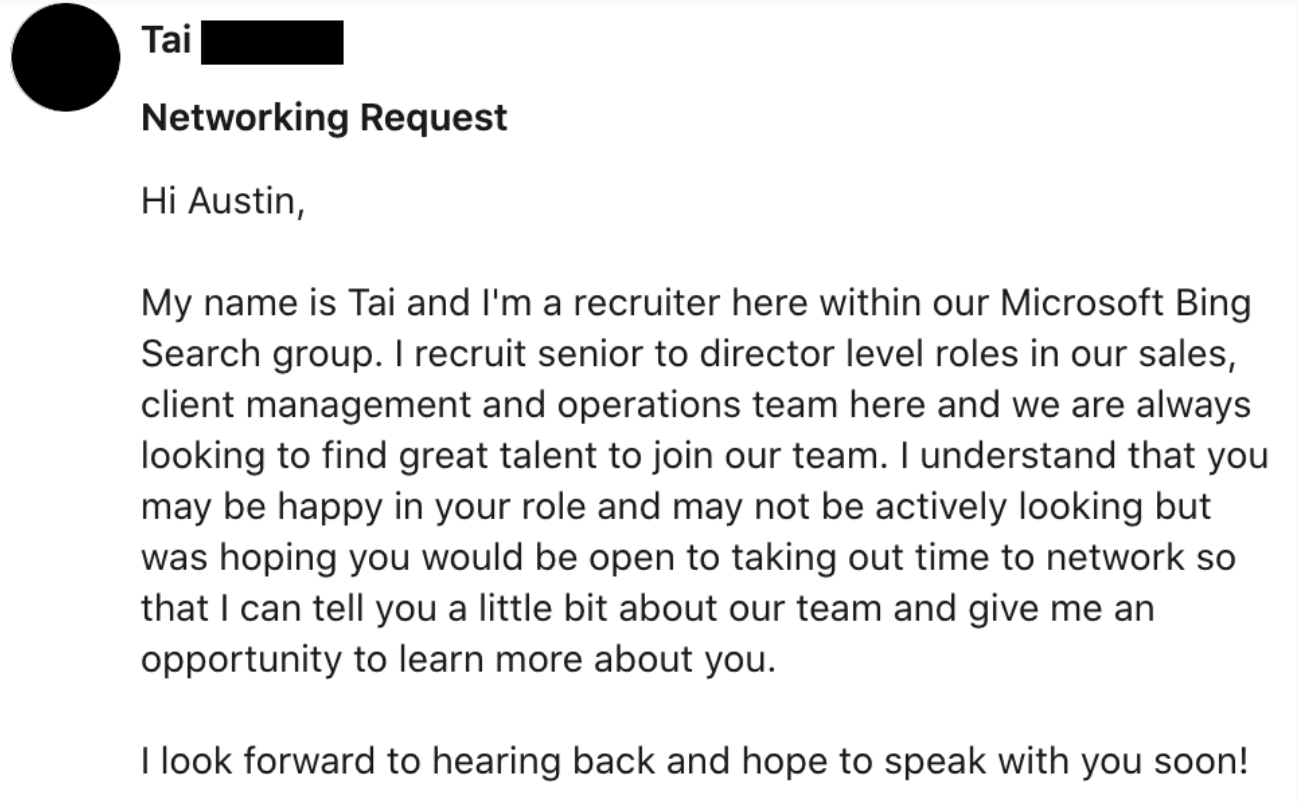Viewport: 1298px width, 802px height.
Task: Click the text "join our team"
Action: click(x=785, y=456)
